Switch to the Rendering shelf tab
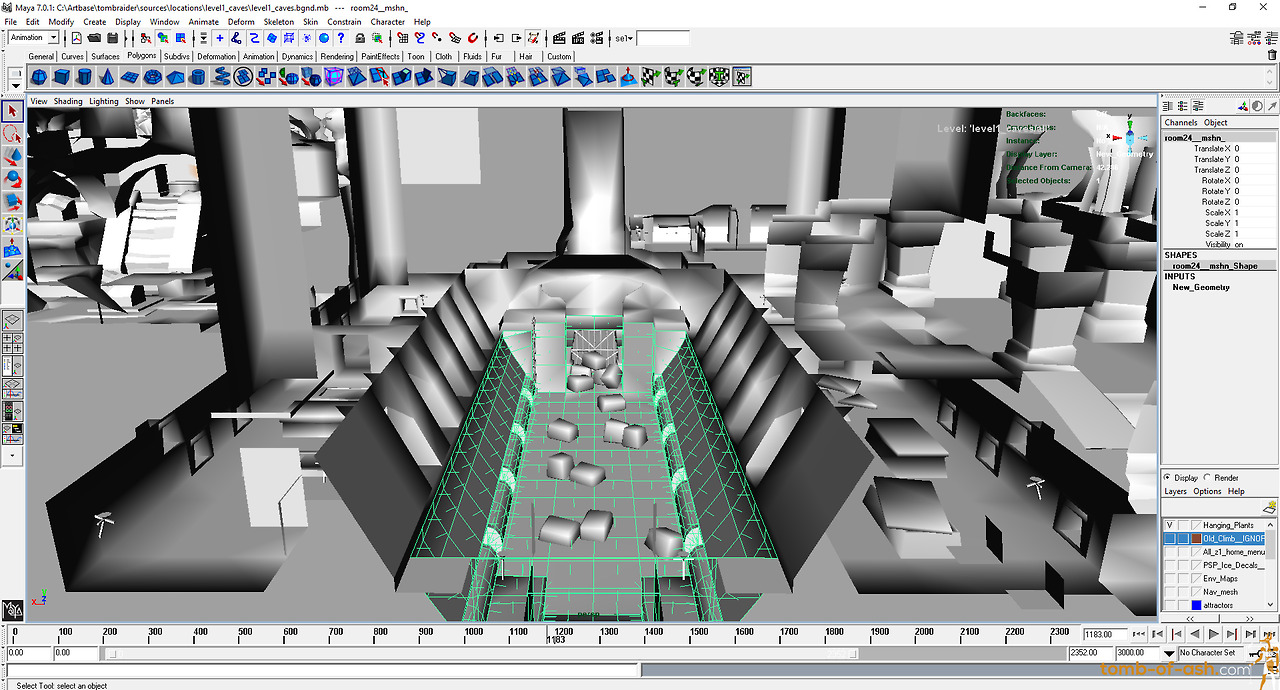 [x=337, y=57]
